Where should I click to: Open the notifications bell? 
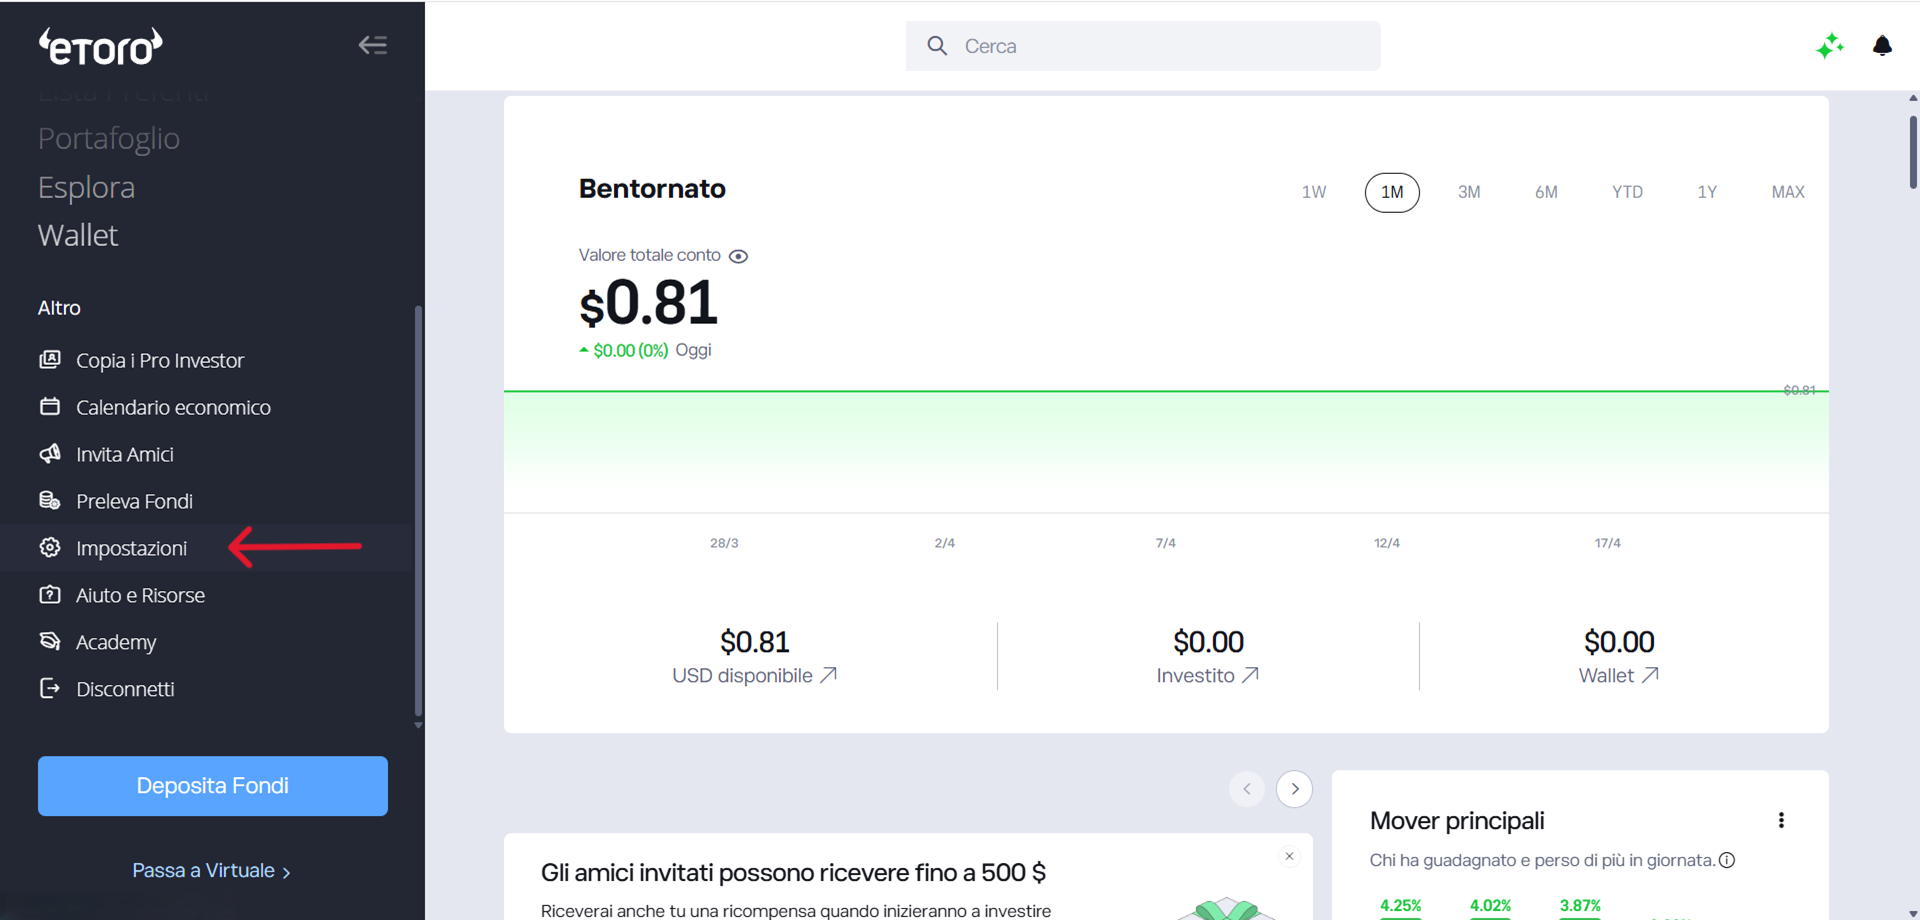point(1882,46)
